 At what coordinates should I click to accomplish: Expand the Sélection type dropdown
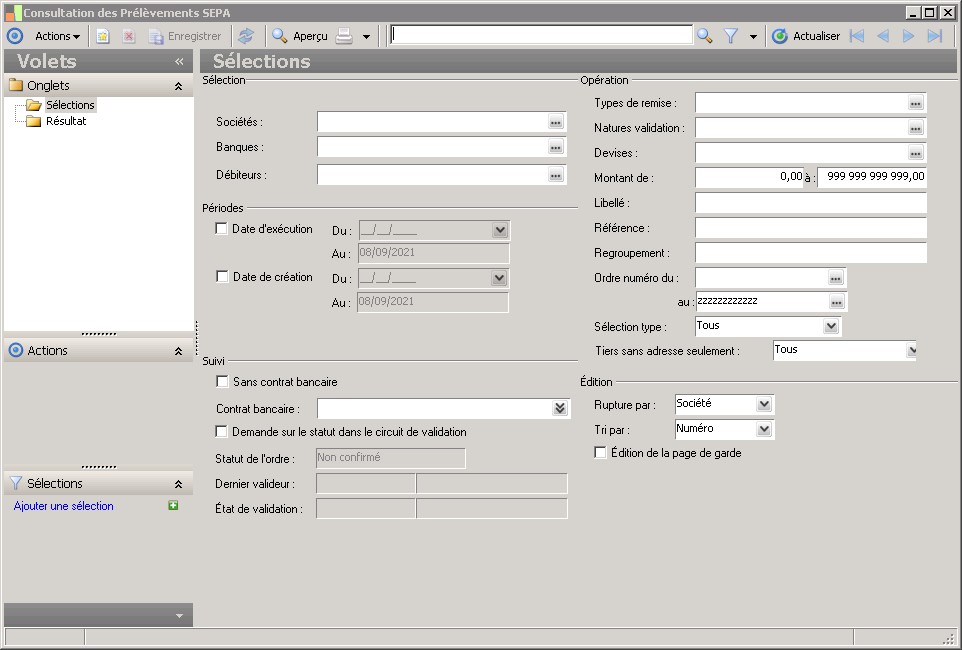(830, 326)
